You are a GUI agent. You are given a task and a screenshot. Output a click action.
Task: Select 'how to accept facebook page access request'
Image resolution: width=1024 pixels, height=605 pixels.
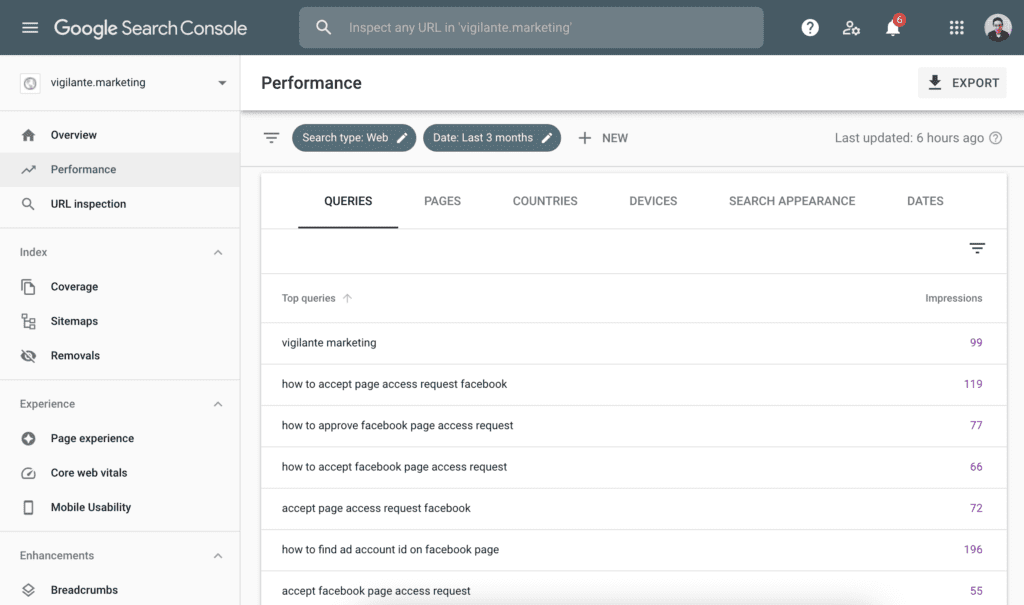point(633,467)
